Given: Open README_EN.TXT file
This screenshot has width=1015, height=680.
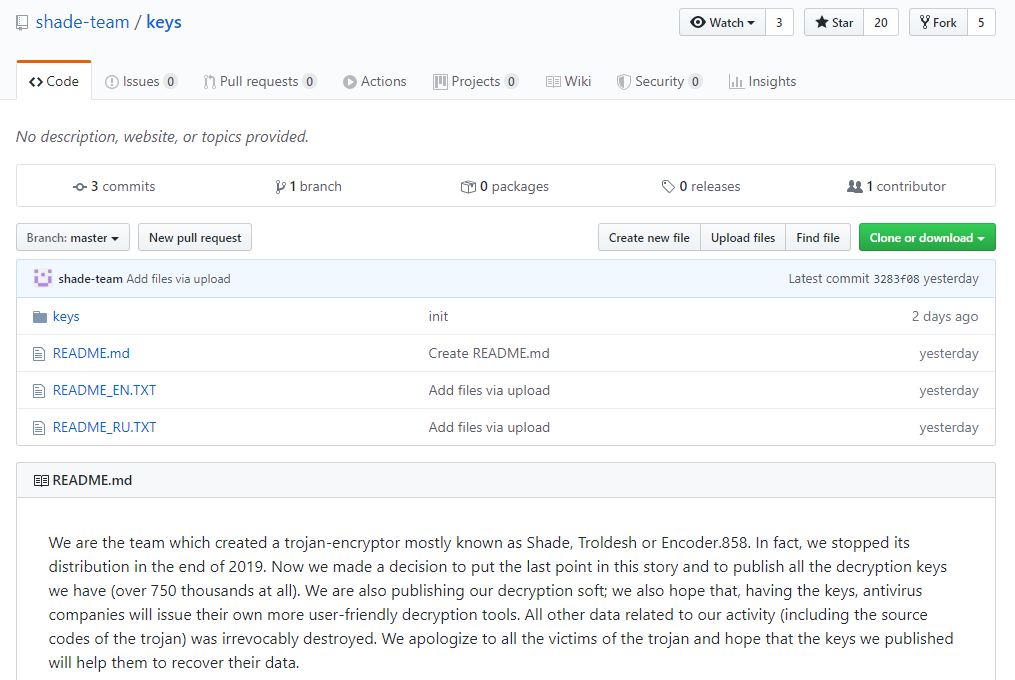Looking at the screenshot, I should (104, 390).
